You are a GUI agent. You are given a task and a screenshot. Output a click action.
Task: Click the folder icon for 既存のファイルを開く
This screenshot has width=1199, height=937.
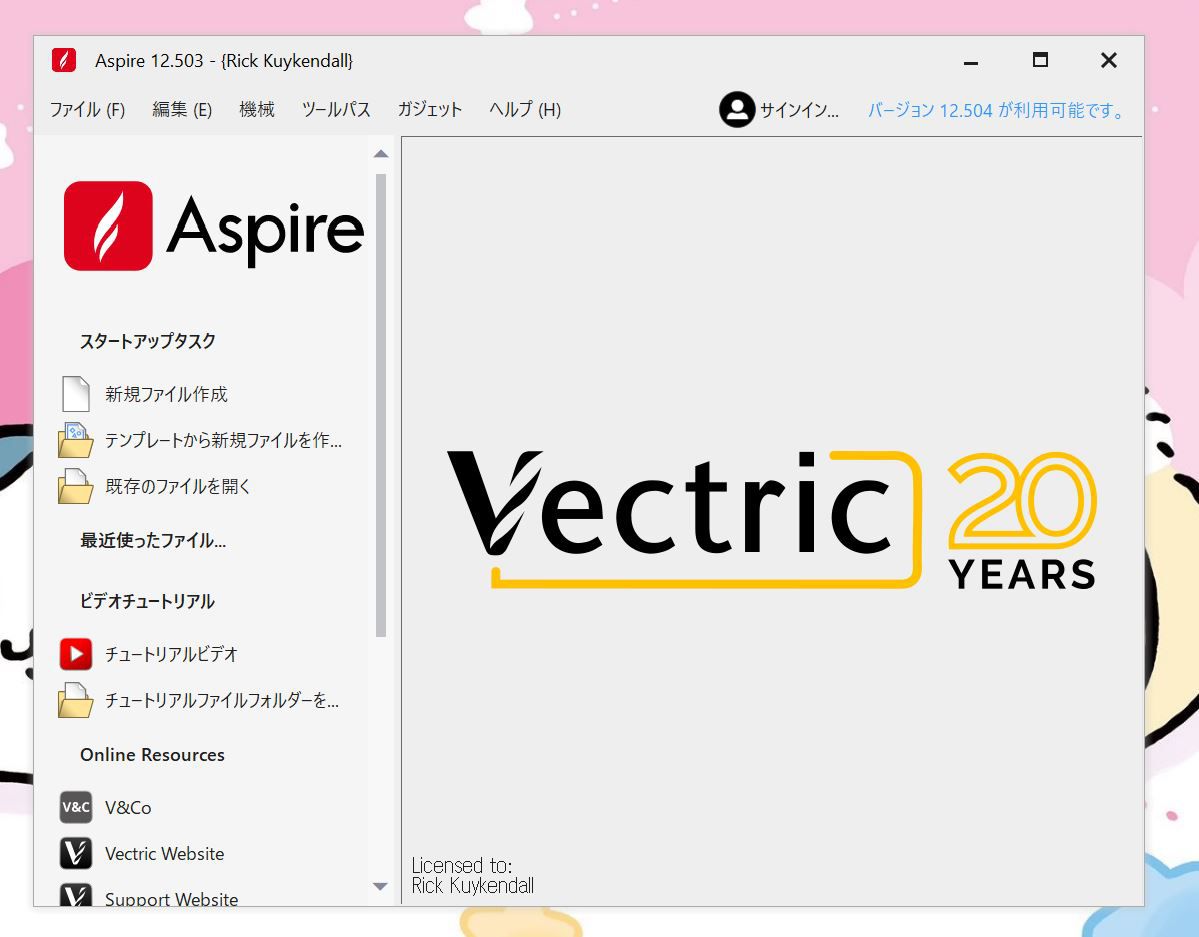(76, 486)
